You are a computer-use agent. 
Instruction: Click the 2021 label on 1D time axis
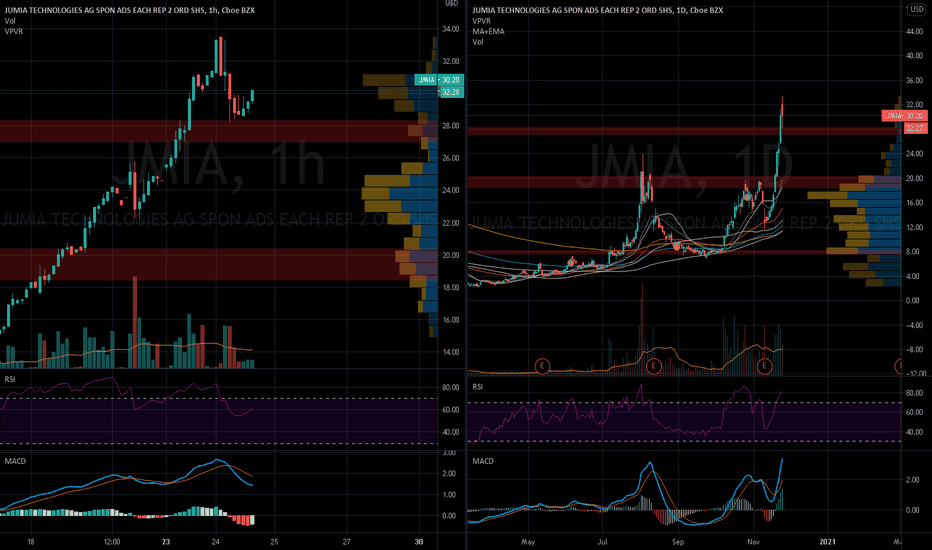tap(827, 542)
